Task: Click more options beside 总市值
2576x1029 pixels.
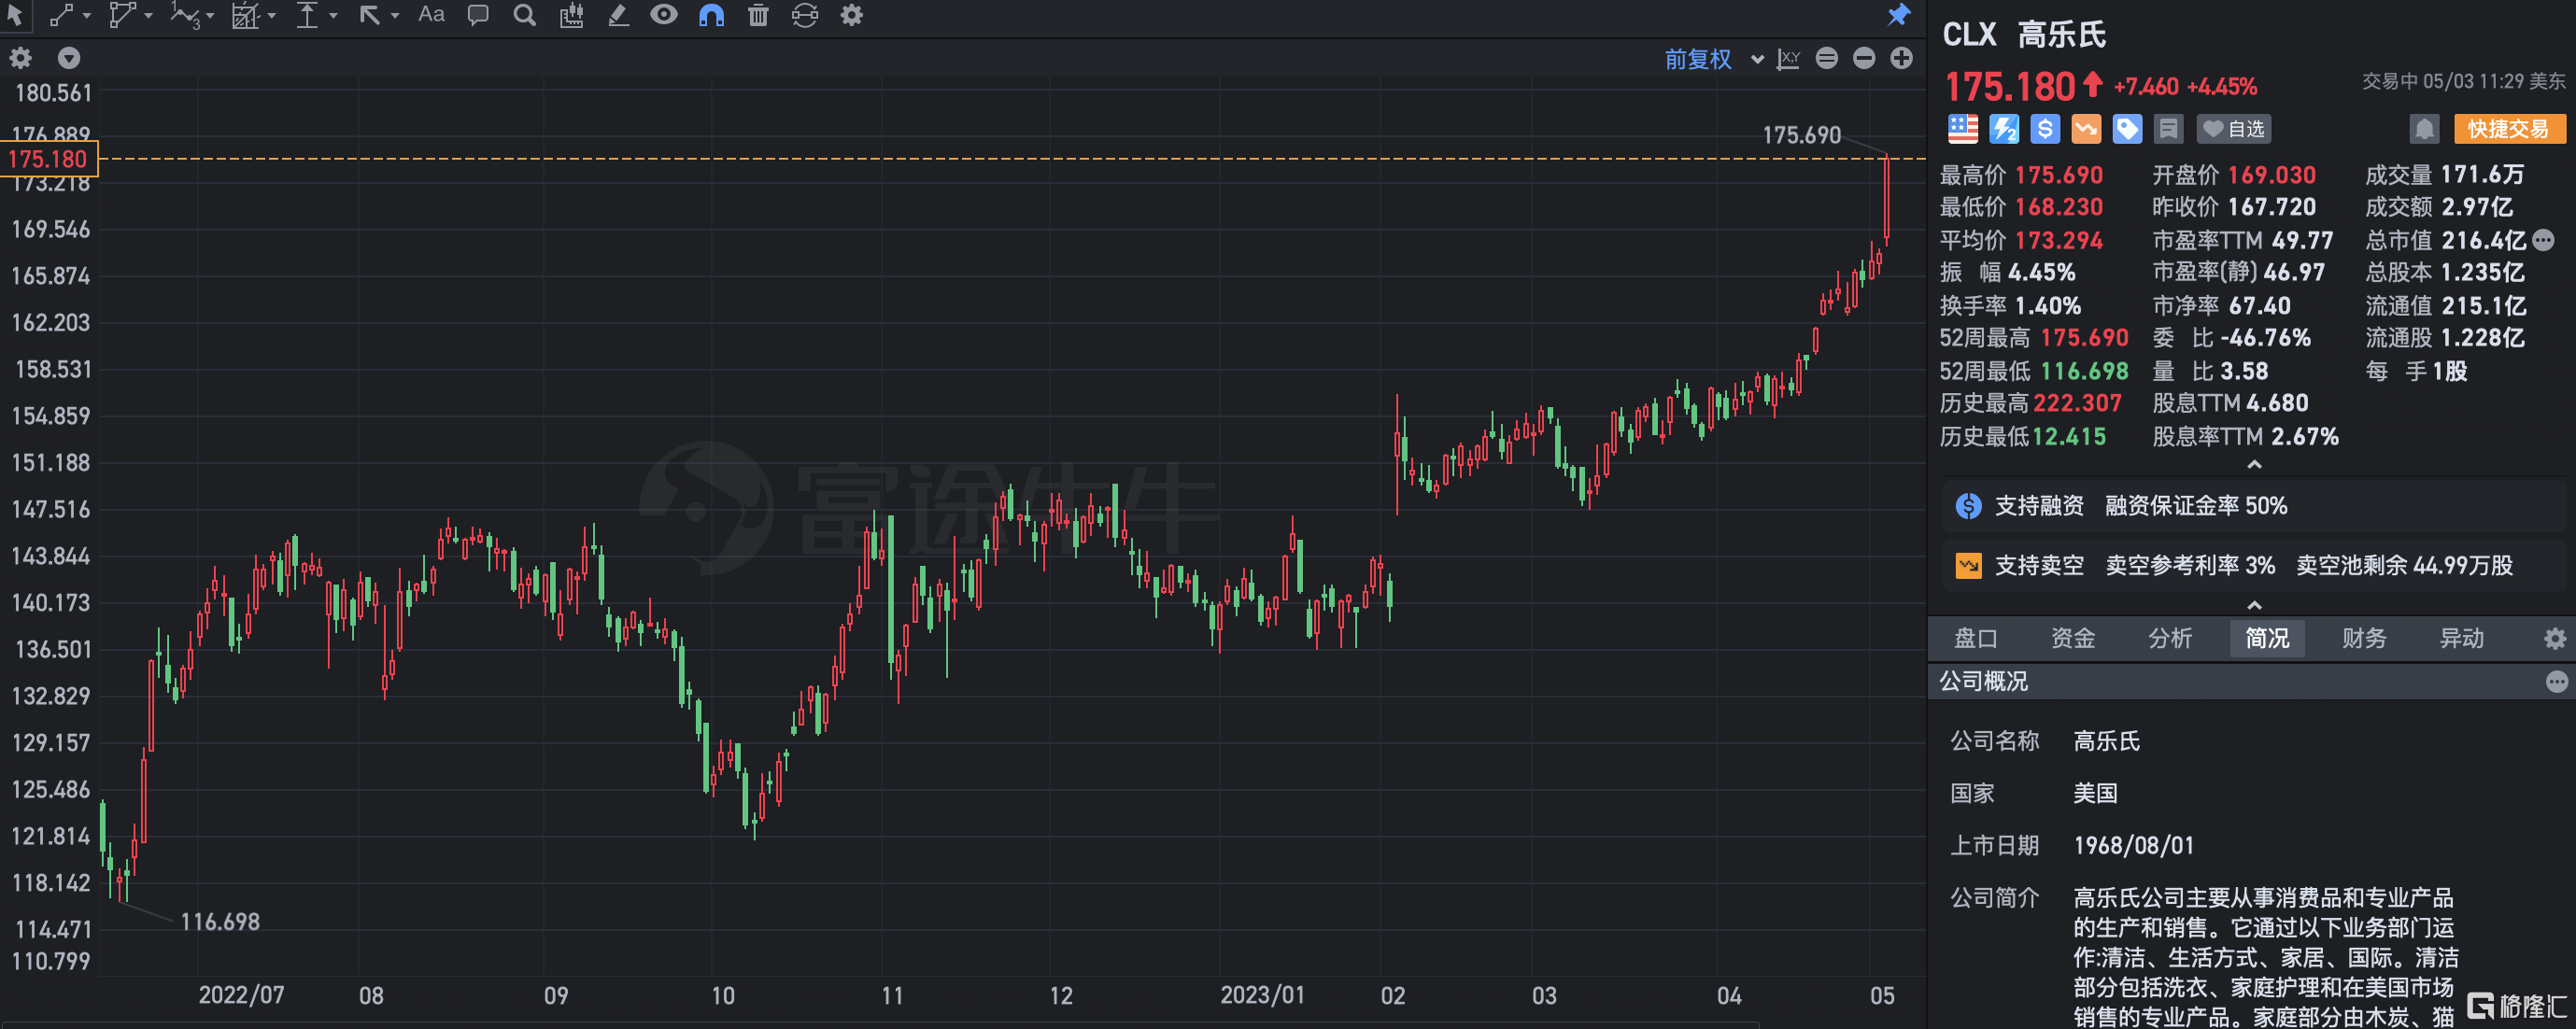Action: click(2544, 240)
